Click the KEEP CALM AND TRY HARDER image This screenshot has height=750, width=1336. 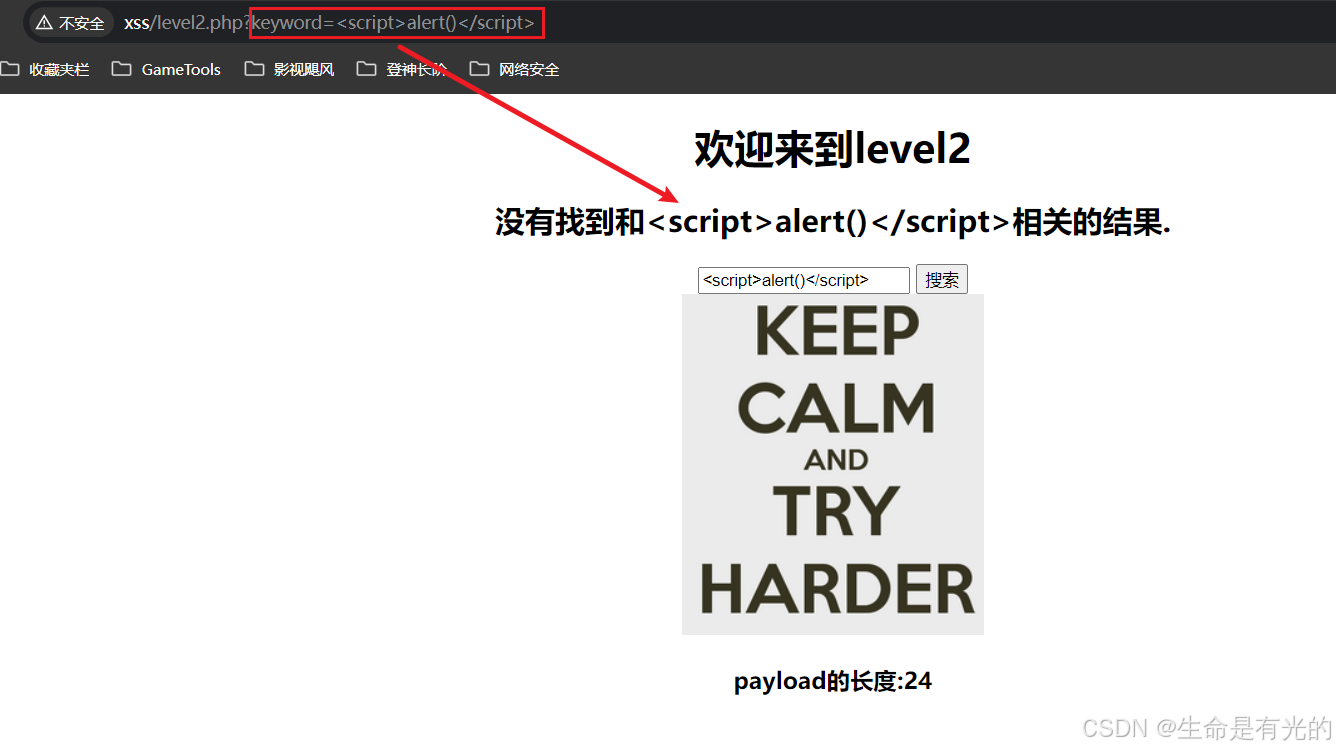point(832,463)
